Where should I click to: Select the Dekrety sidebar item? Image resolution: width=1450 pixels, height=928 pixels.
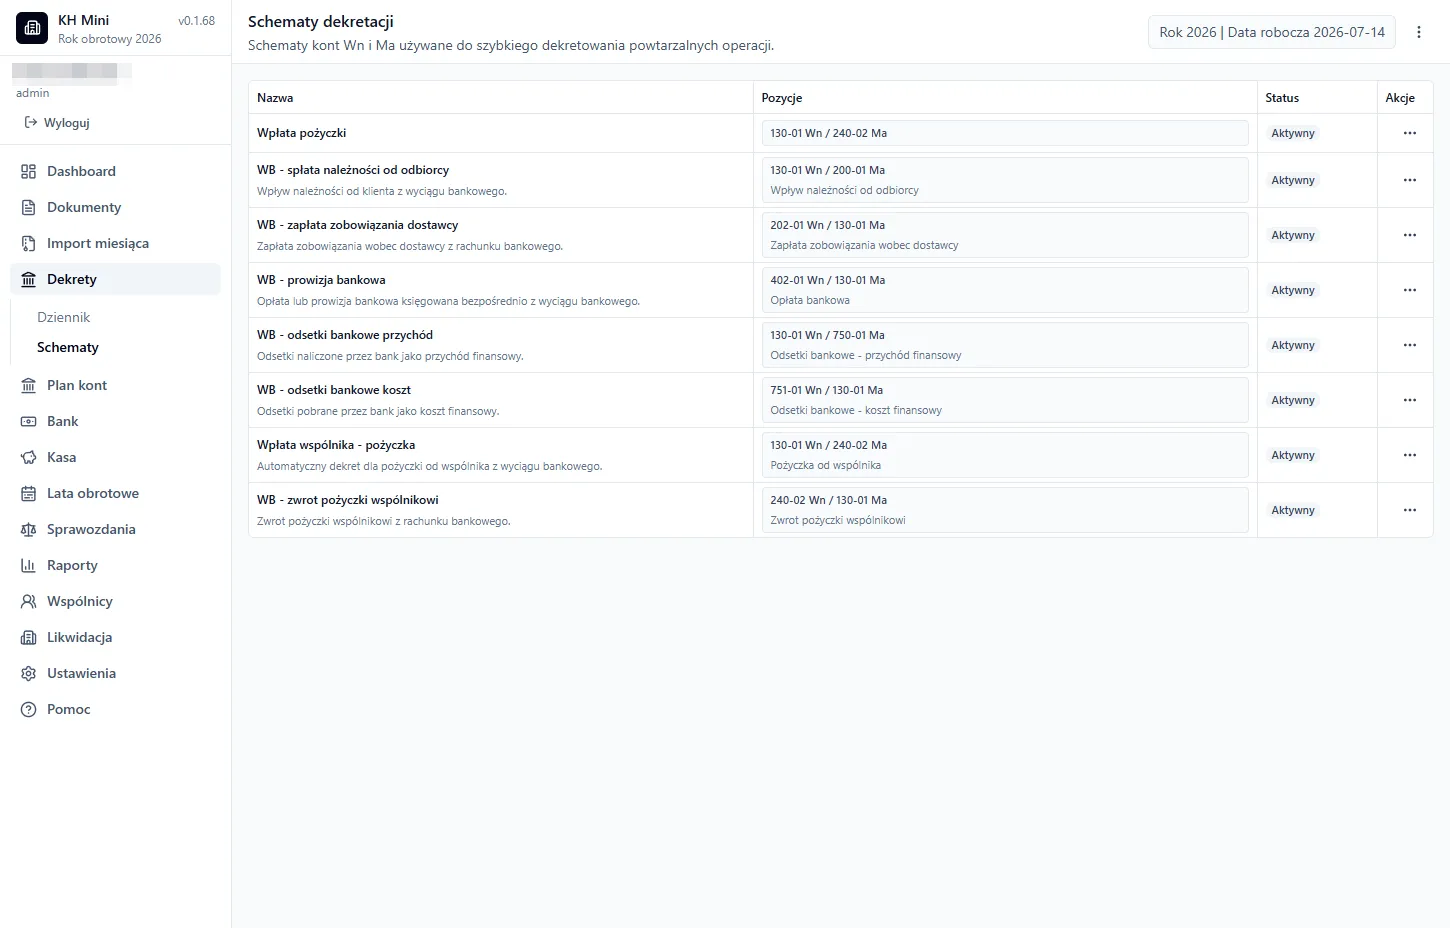115,279
